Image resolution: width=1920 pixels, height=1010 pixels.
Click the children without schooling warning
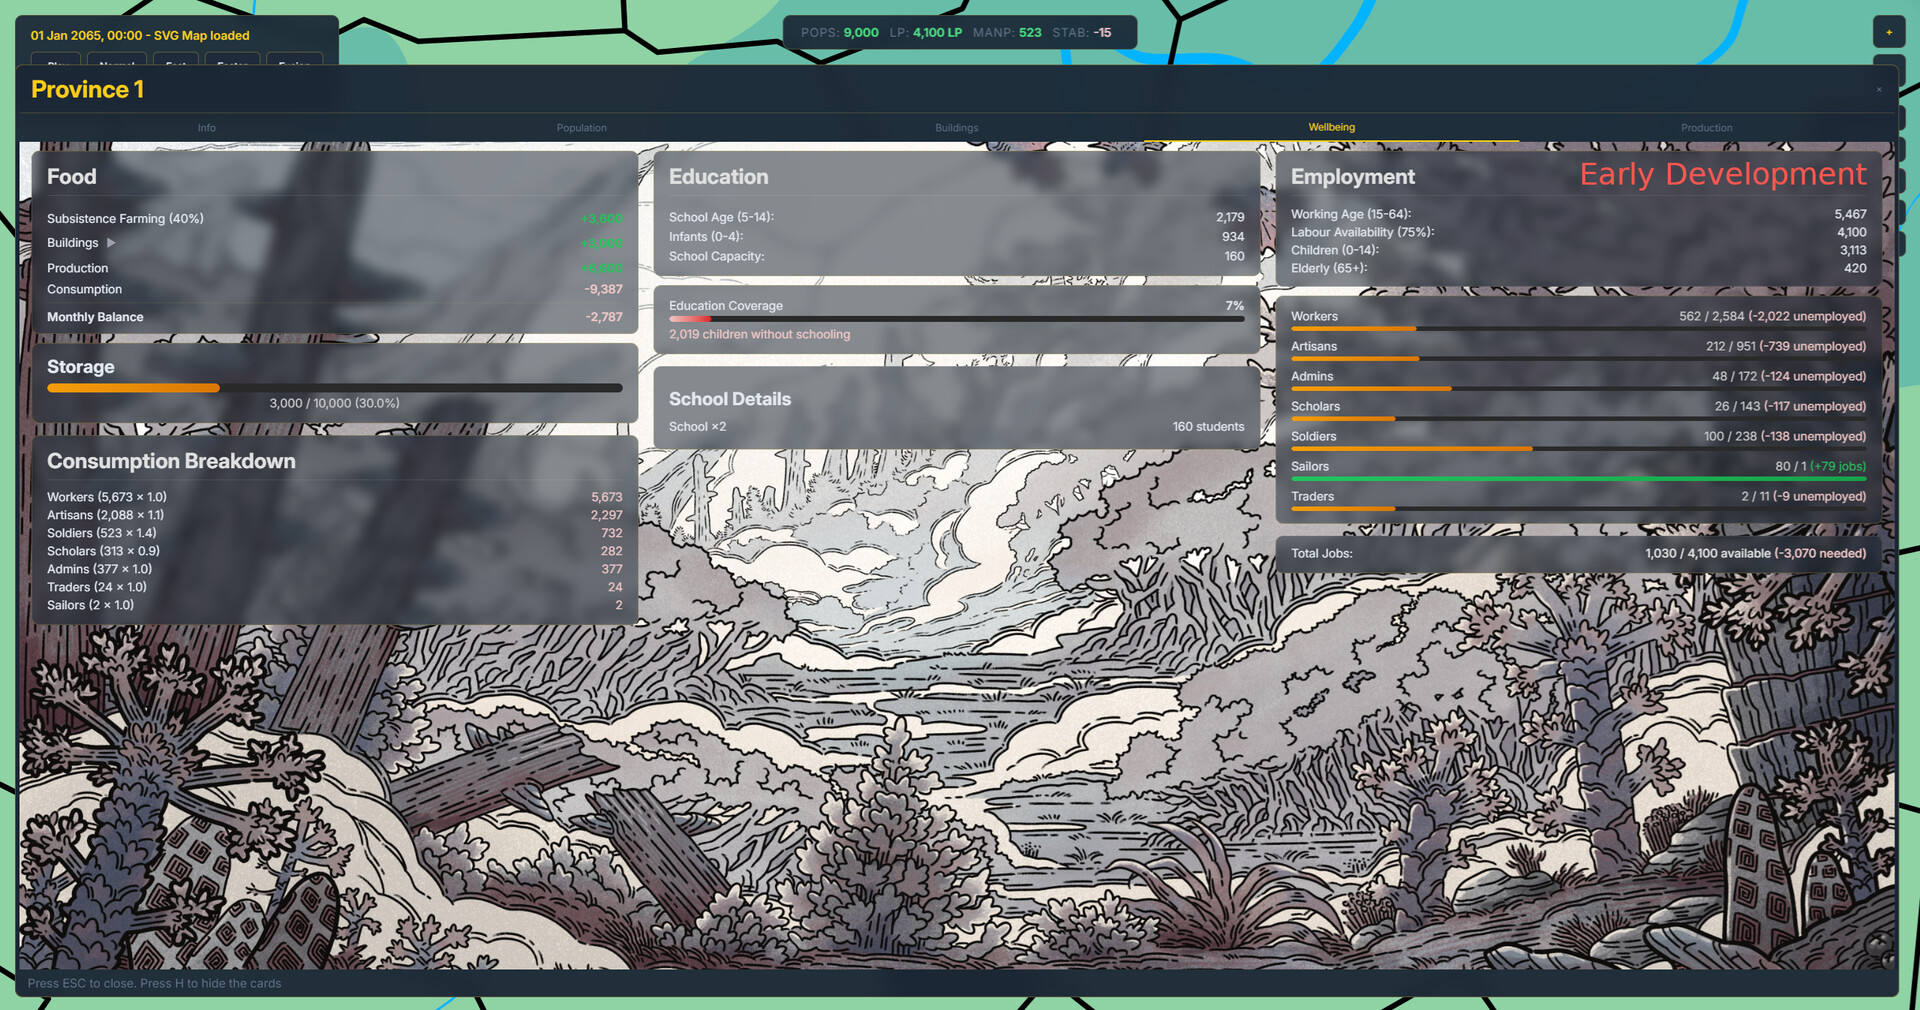[760, 334]
